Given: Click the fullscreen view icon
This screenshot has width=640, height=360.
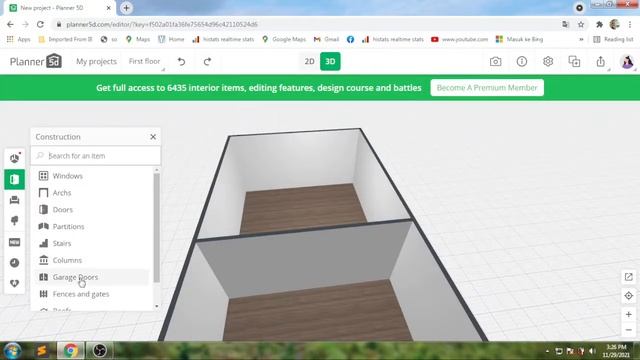Looking at the screenshot, I should pyautogui.click(x=629, y=277).
